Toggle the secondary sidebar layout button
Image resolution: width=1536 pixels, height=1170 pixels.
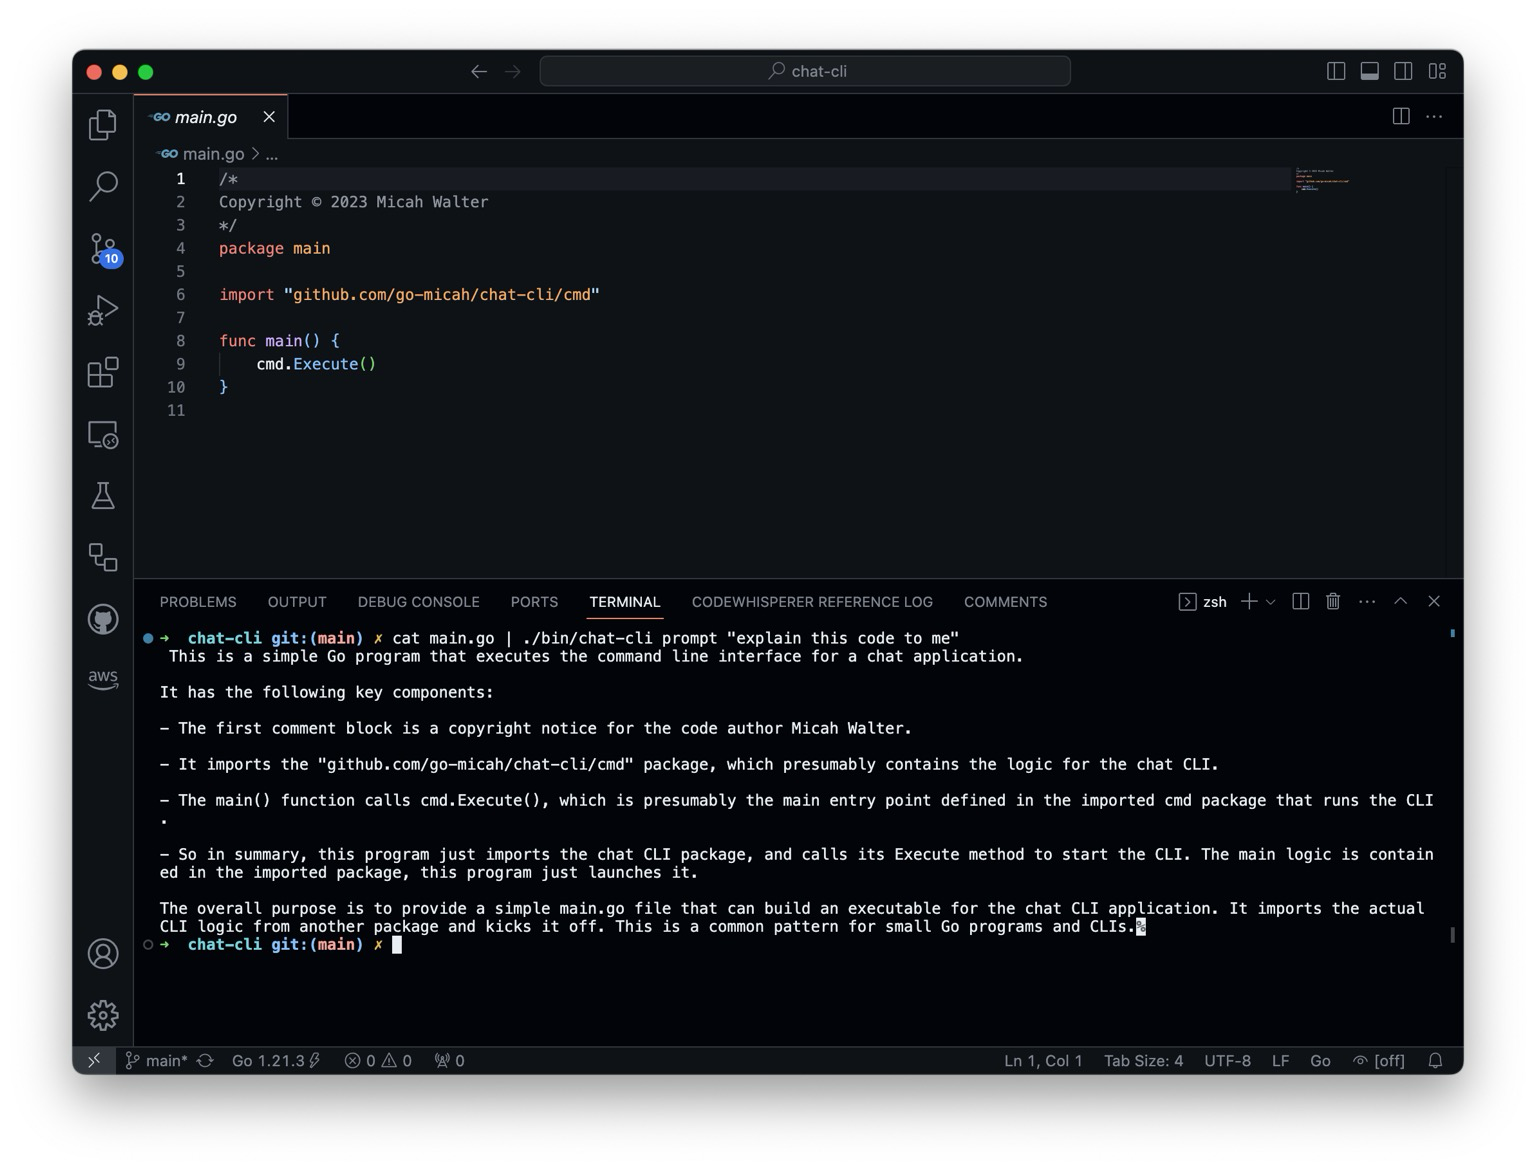click(x=1403, y=71)
